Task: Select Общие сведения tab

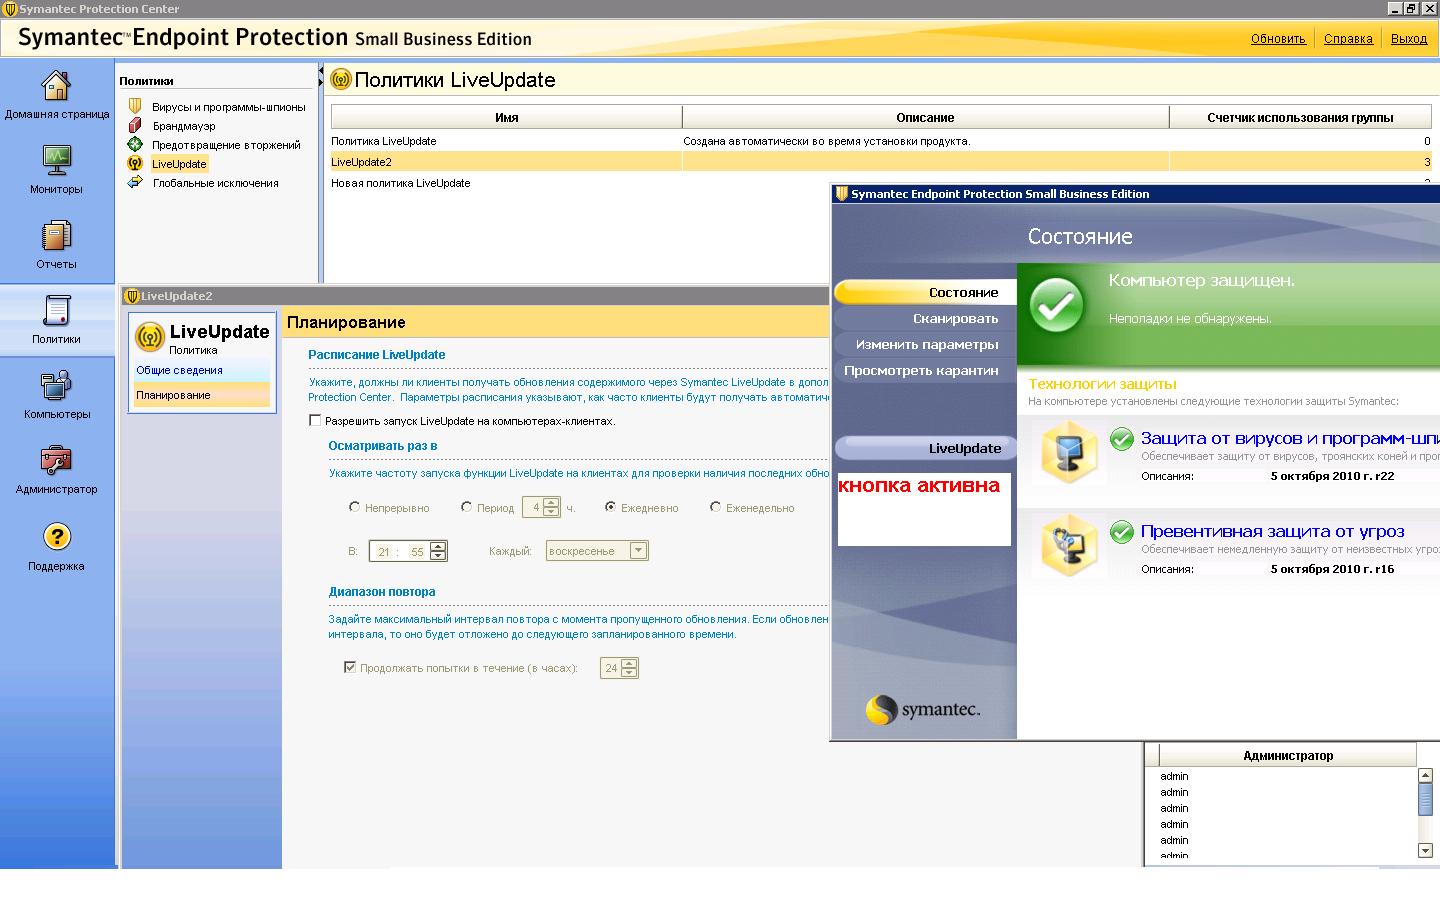Action: tap(202, 370)
